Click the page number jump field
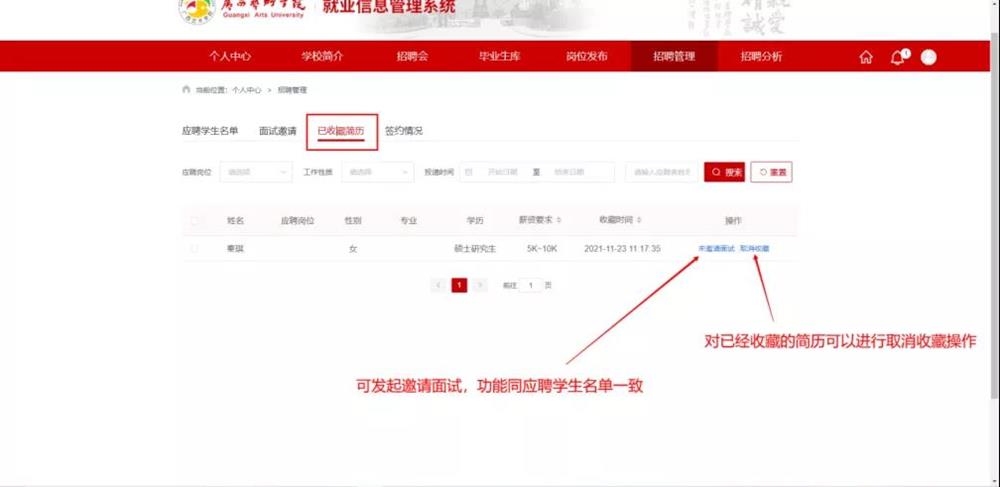Screen dimensions: 1000x487 coord(531,285)
